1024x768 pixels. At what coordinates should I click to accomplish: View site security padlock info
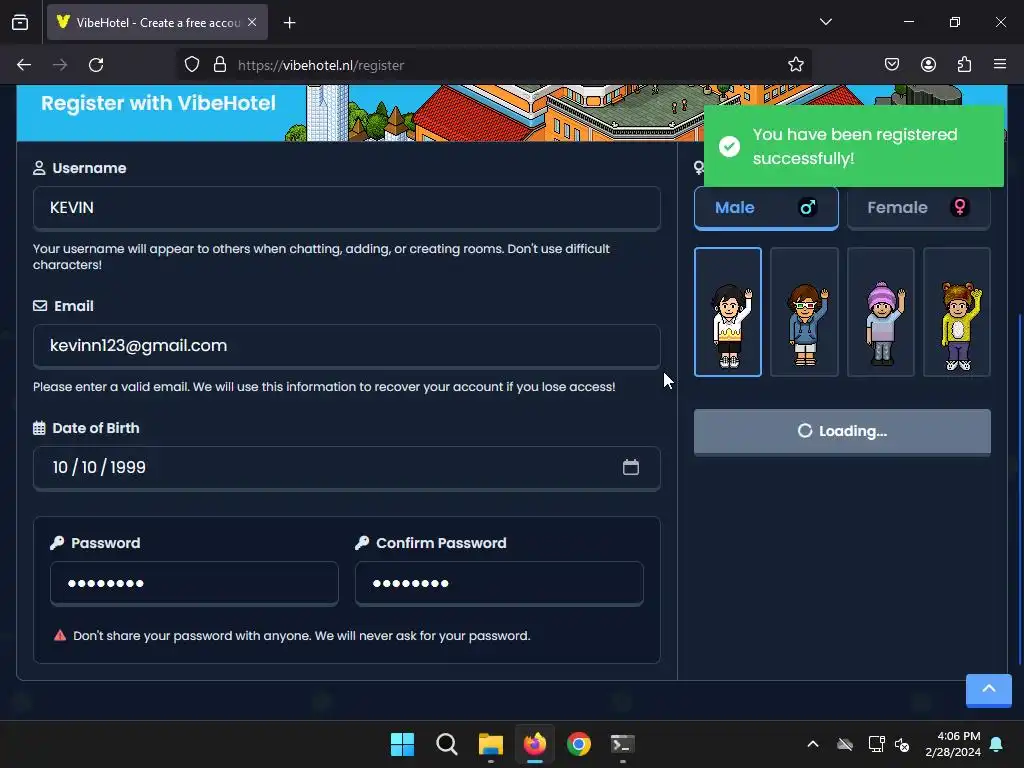220,65
